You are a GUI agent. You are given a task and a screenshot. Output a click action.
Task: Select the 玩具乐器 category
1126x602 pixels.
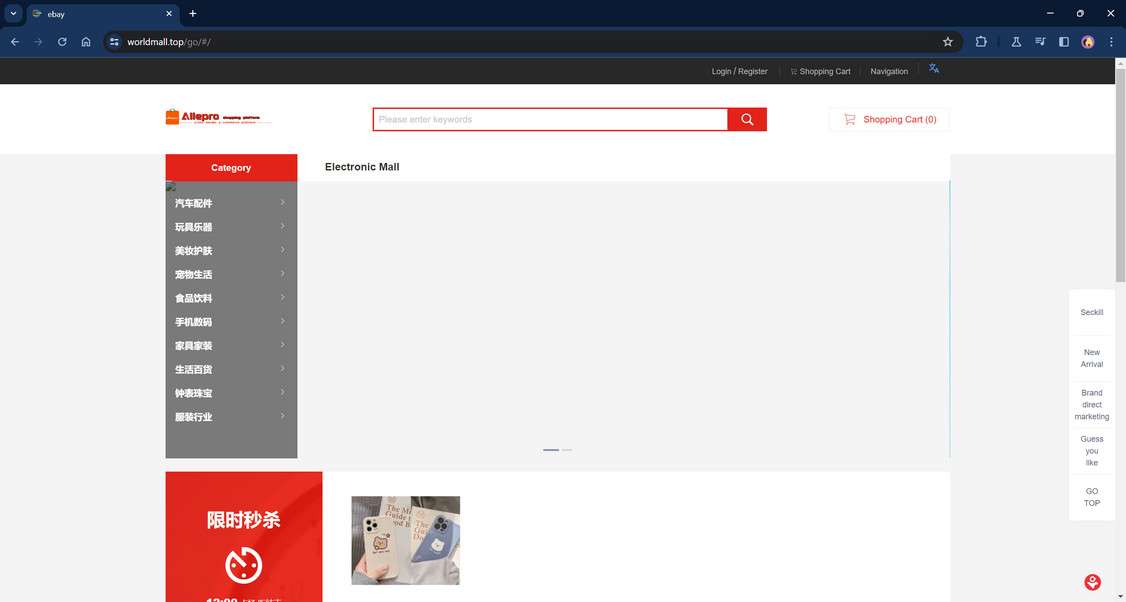click(194, 227)
